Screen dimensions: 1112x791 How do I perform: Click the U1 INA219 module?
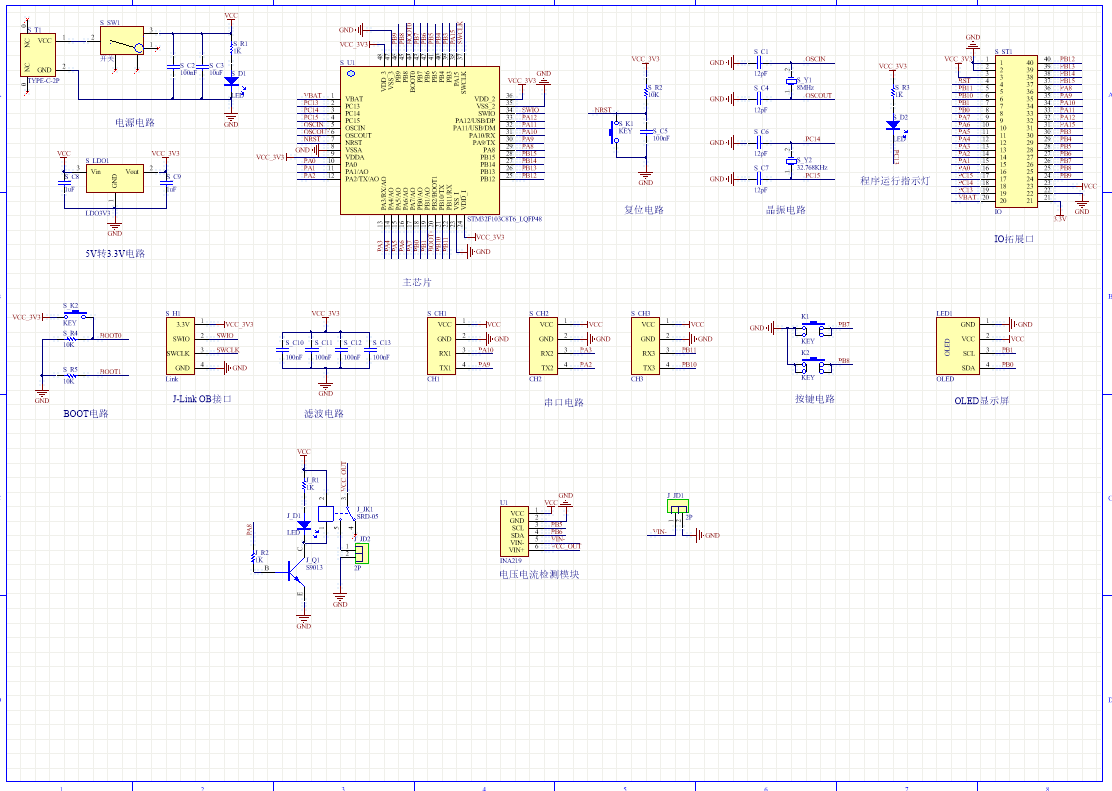(x=514, y=531)
